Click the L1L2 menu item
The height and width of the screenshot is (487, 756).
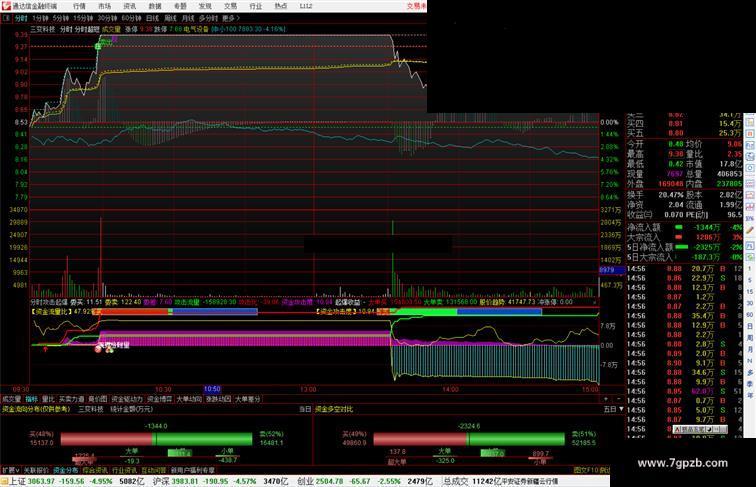click(306, 6)
